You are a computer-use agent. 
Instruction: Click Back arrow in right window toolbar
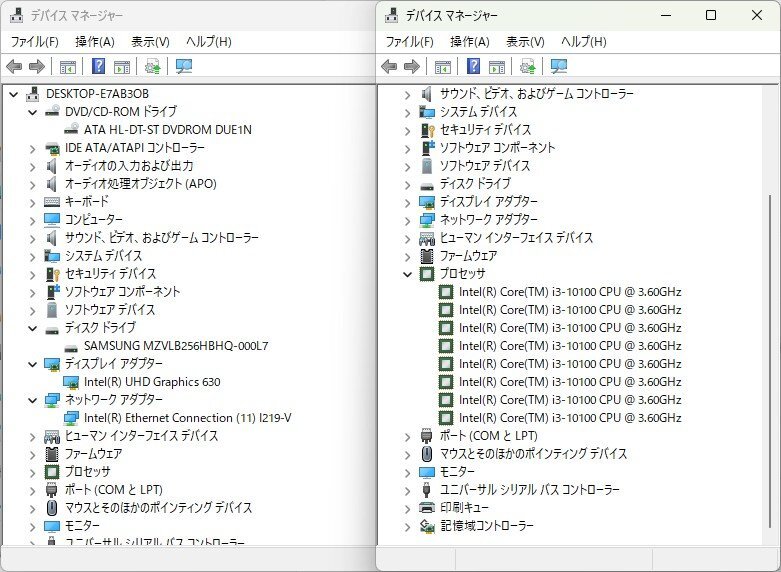[389, 66]
